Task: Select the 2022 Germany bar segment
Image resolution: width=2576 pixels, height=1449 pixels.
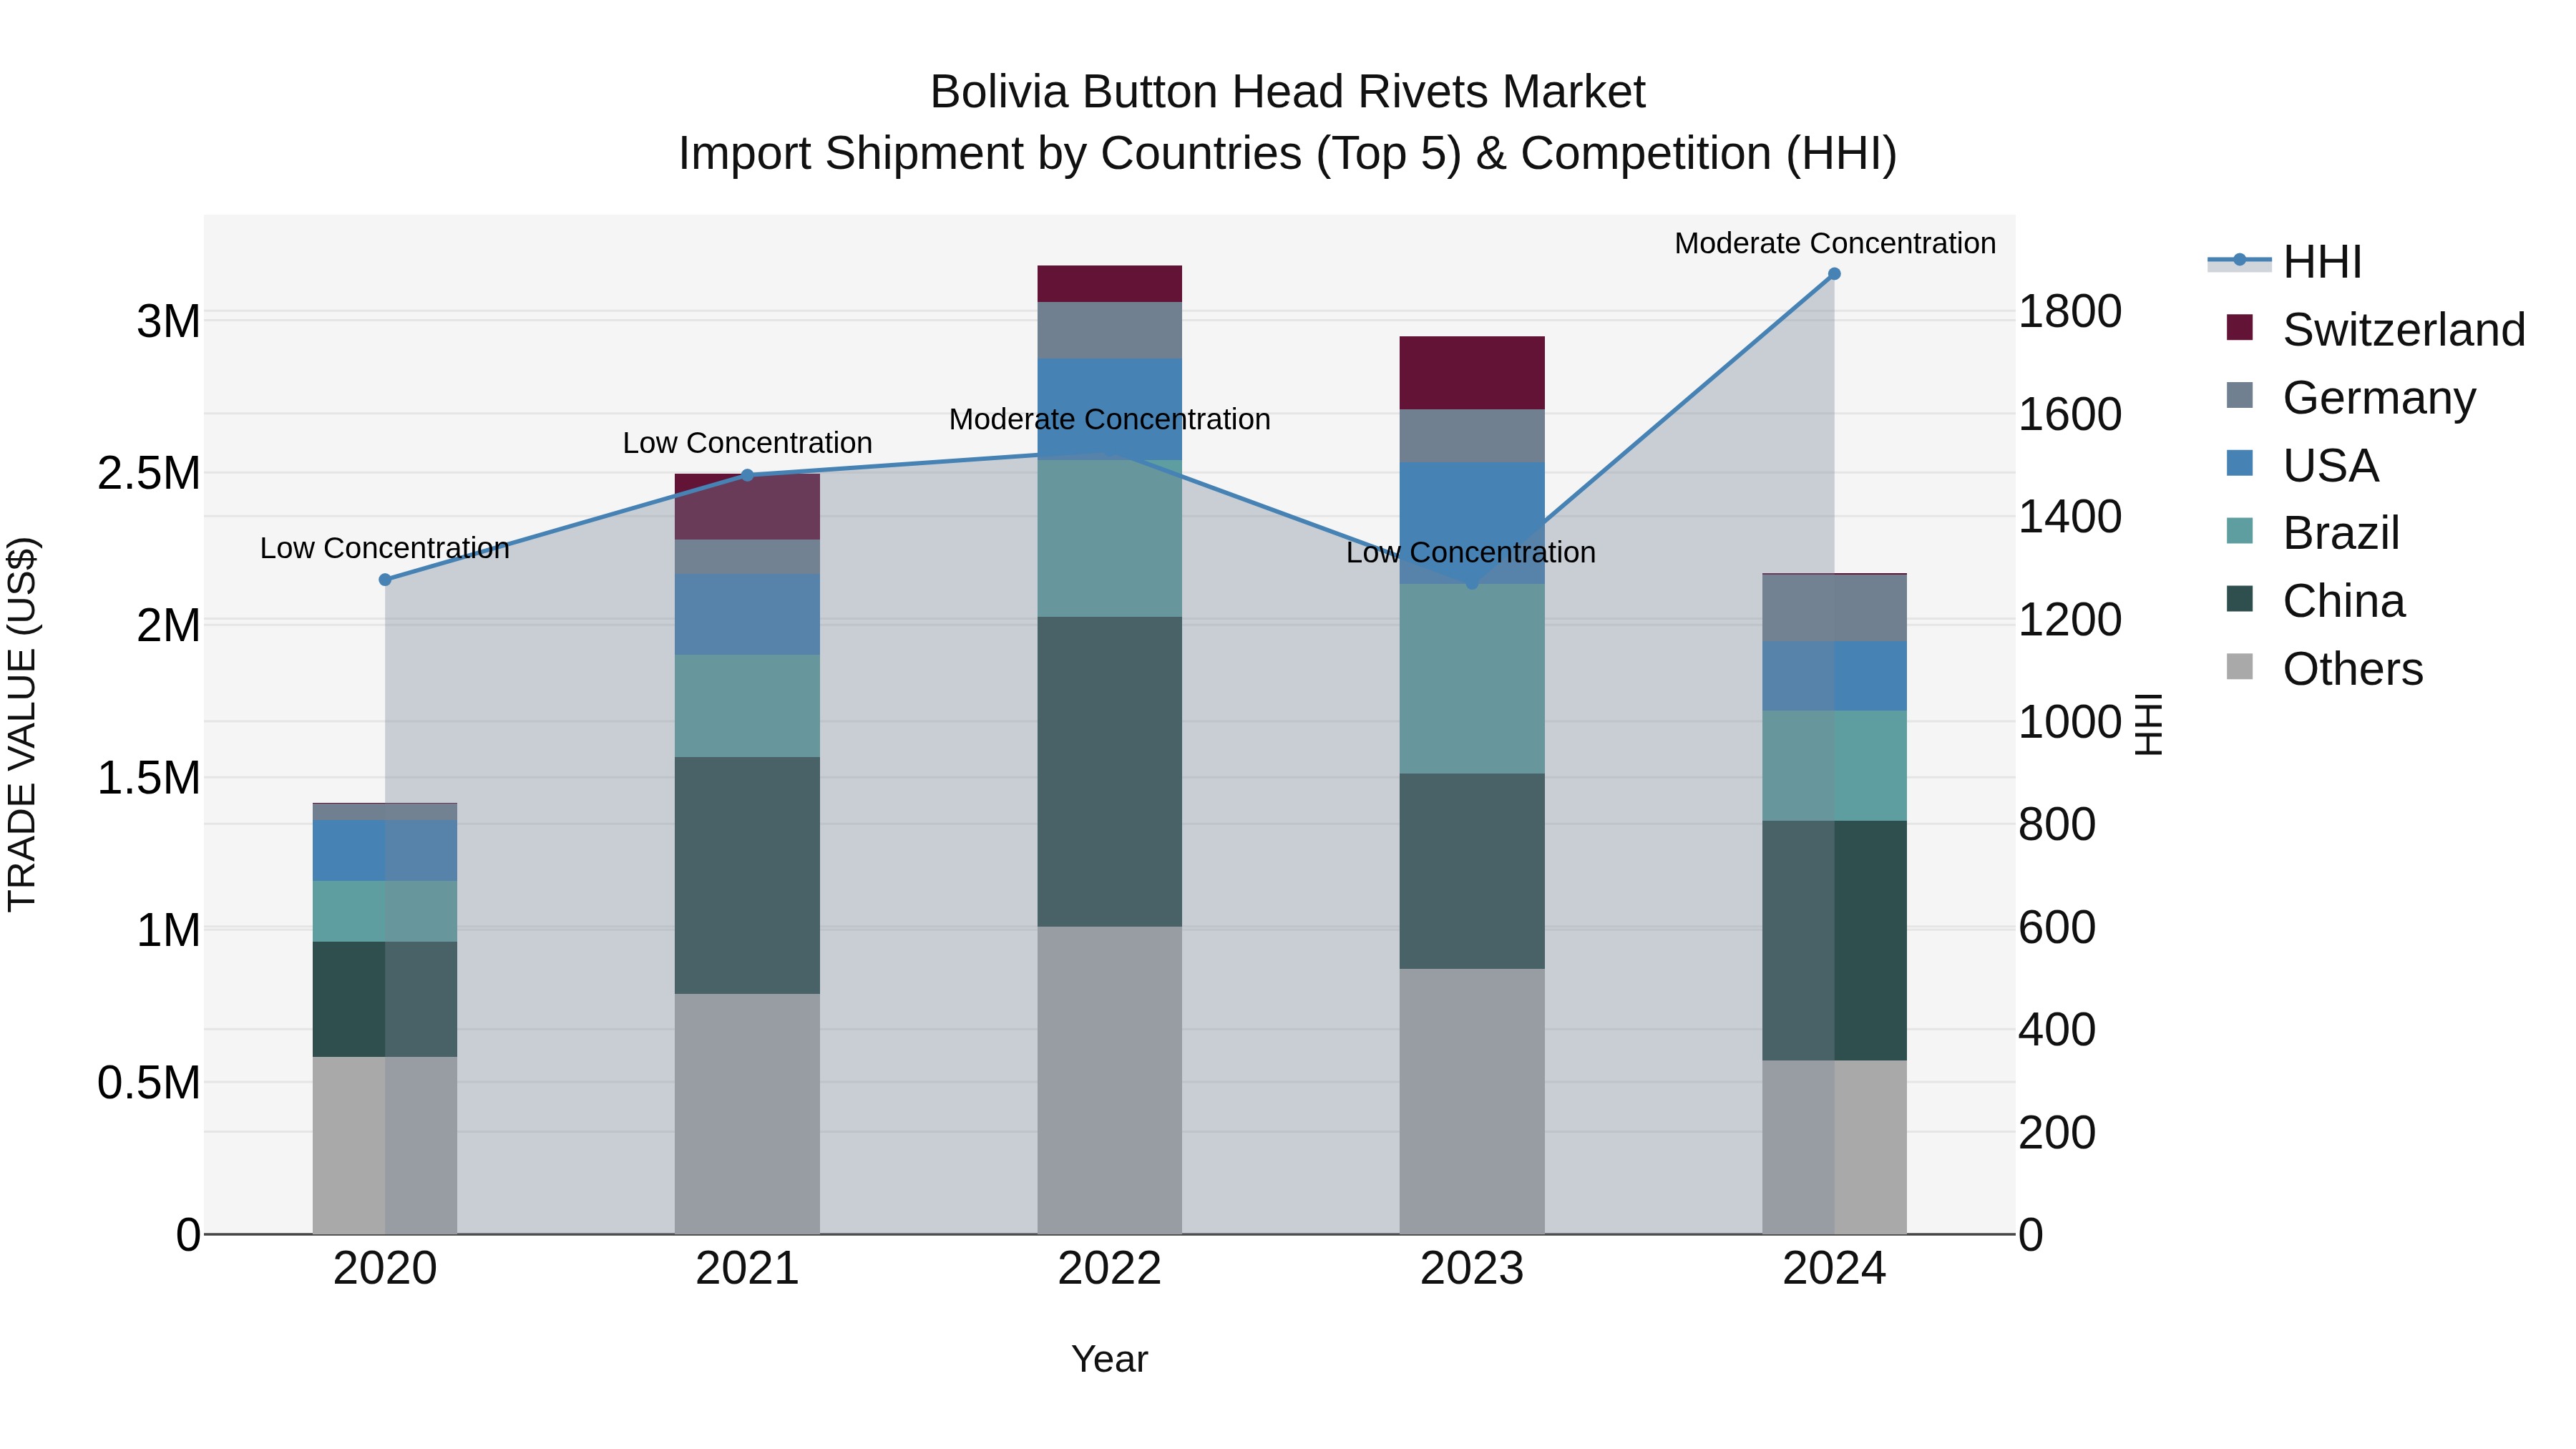Action: (x=1110, y=331)
